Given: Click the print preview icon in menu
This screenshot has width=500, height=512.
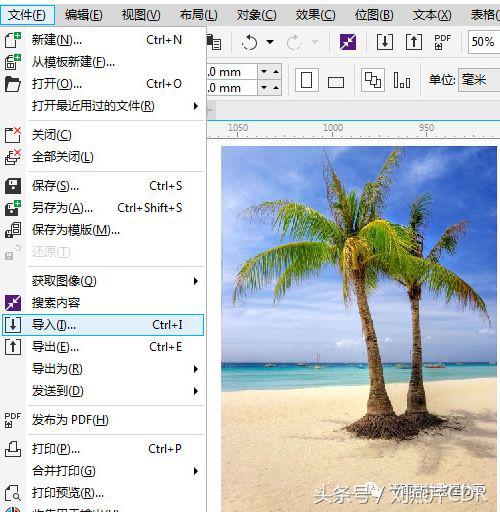Looking at the screenshot, I should click(x=13, y=493).
